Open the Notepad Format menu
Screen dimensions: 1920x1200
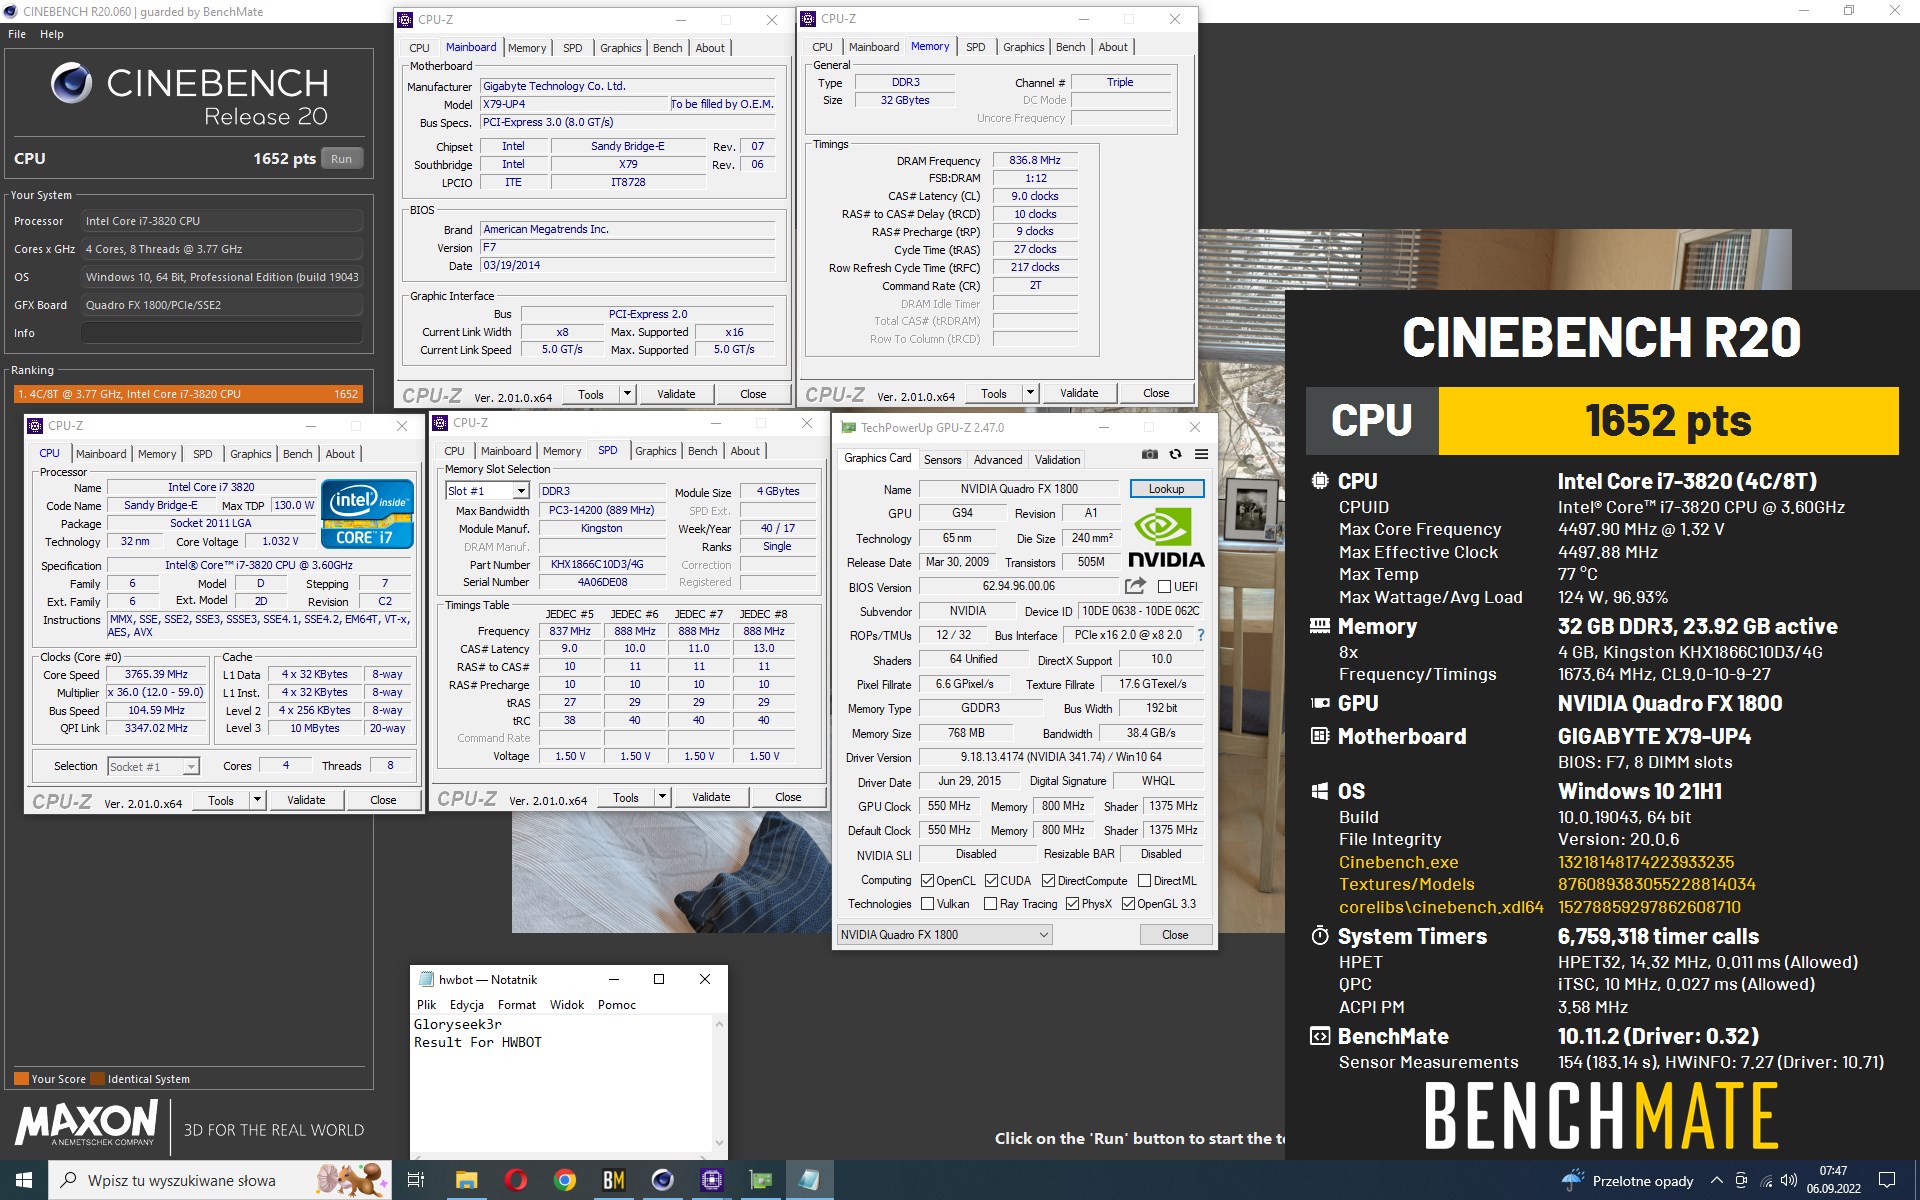coord(517,1005)
